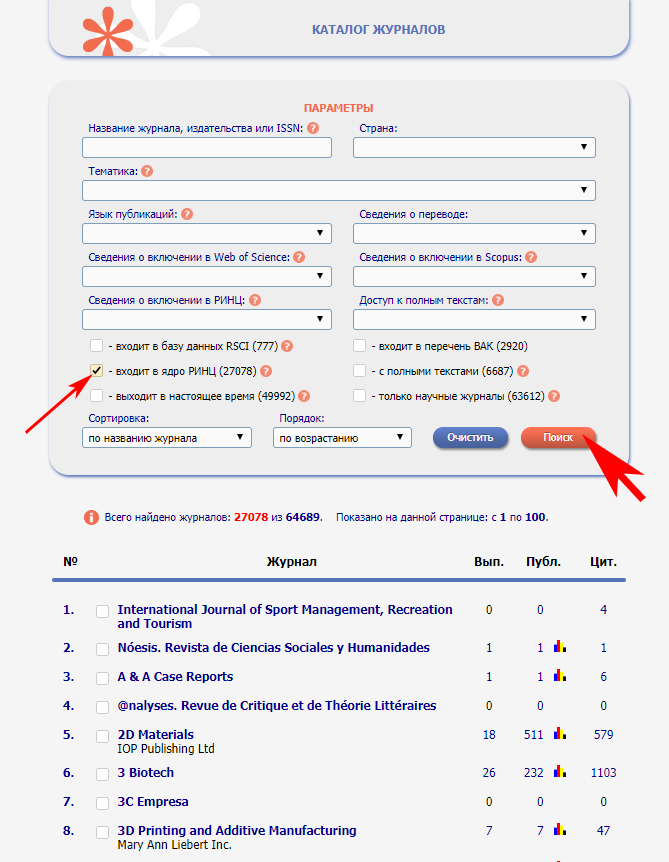
Task: Click the Журнал column header
Action: 291,561
